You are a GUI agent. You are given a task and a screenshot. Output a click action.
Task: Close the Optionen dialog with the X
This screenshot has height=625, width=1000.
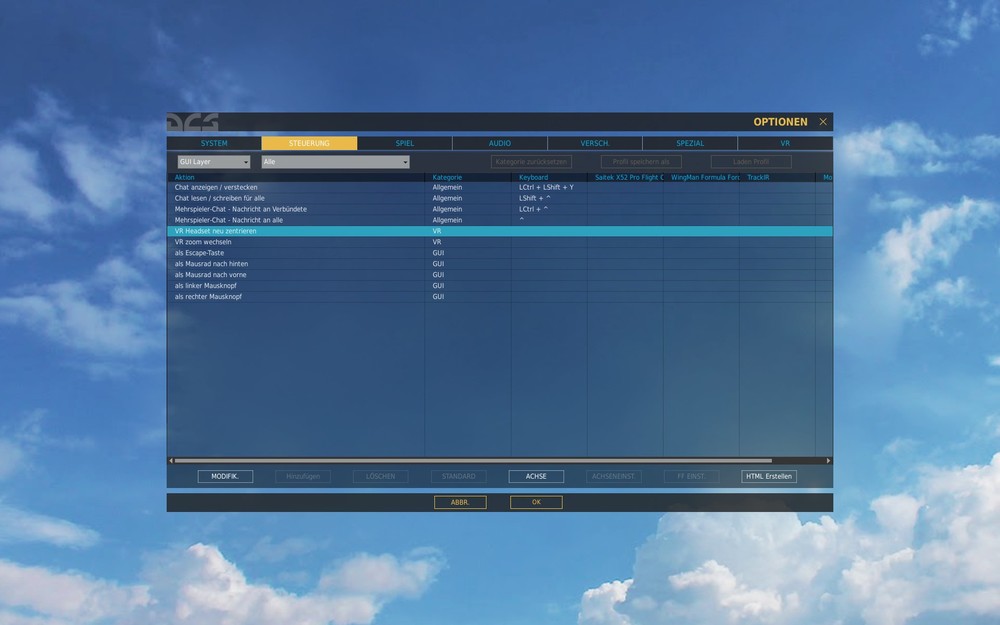(x=823, y=121)
